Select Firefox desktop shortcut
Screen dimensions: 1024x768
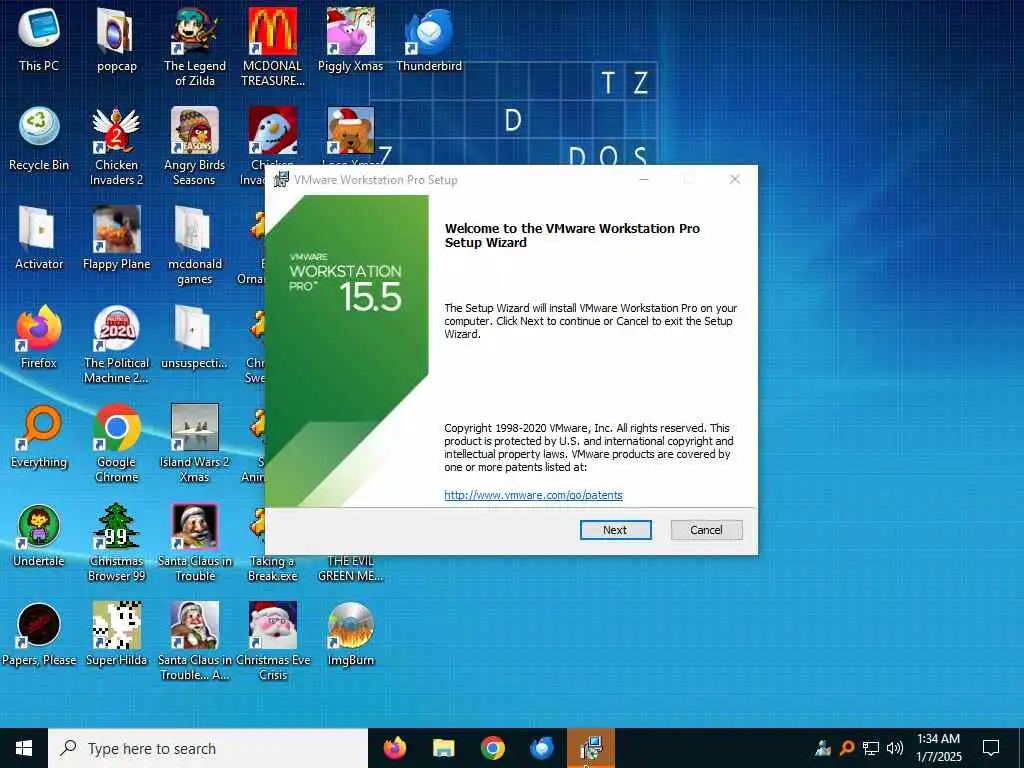[39, 337]
